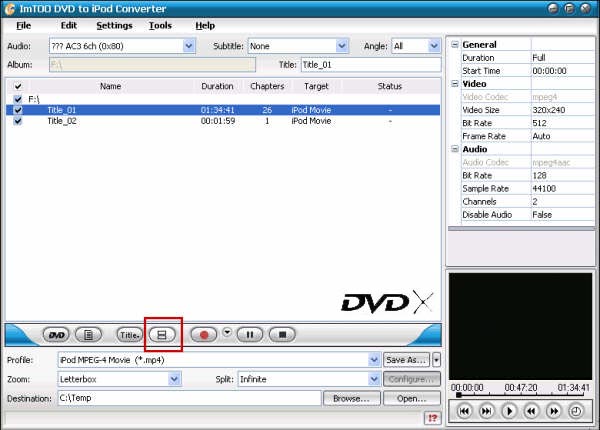Uncheck the F:\ drive checkbox
The height and width of the screenshot is (430, 600).
pos(18,99)
